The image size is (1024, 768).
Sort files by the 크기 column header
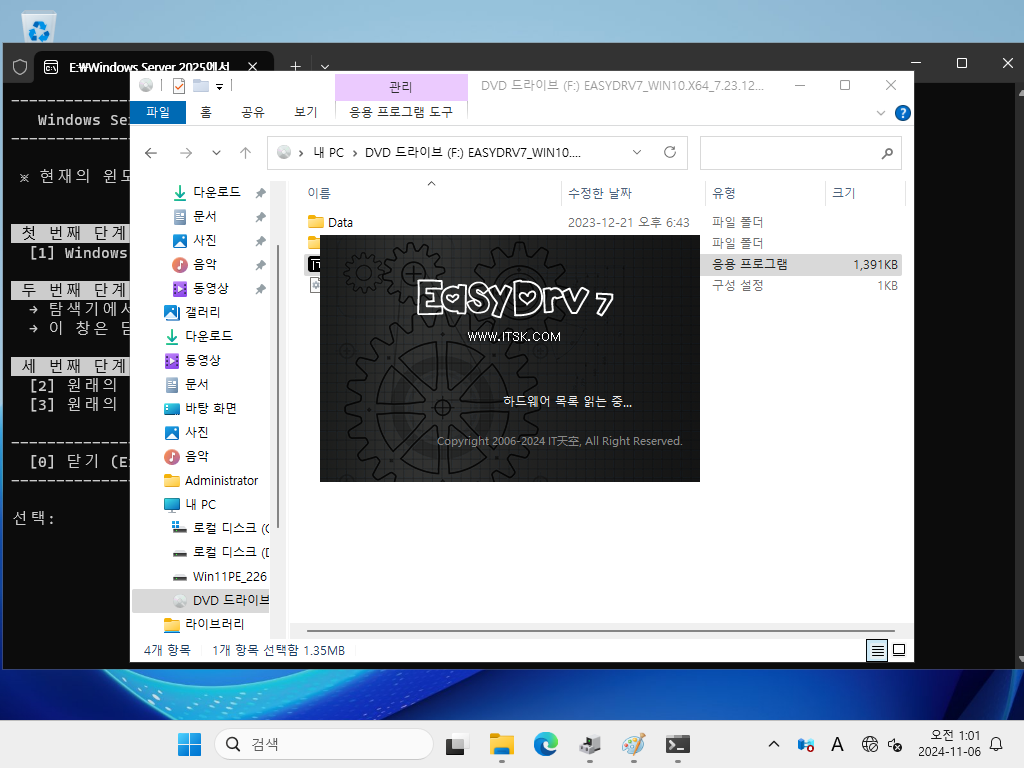[844, 193]
